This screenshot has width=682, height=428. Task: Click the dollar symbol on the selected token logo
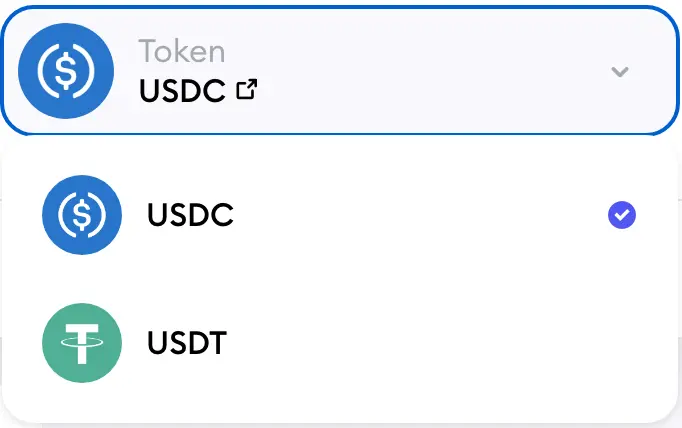(66, 70)
